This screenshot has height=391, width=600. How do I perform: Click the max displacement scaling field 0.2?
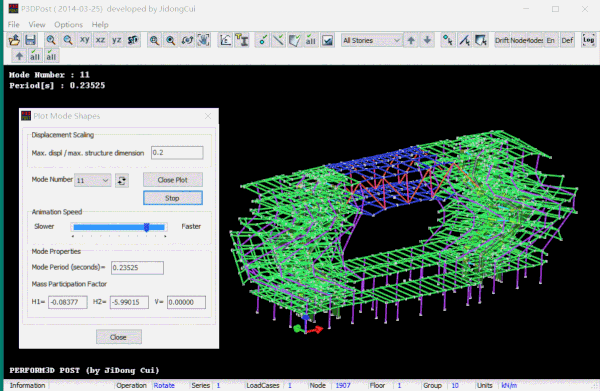tap(177, 153)
